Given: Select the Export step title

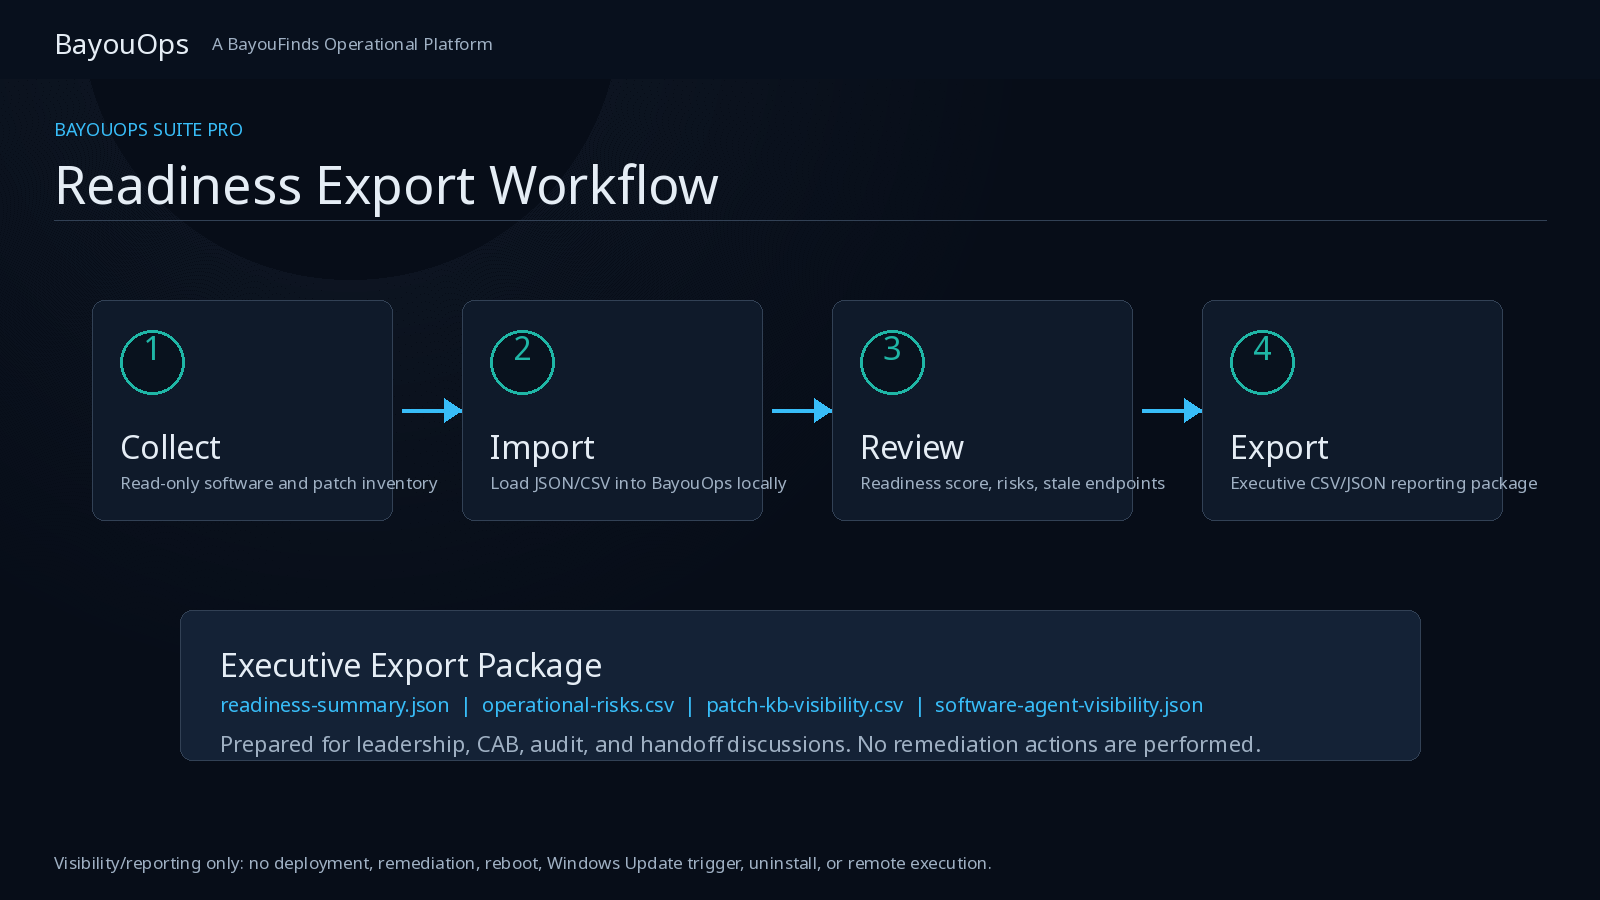Looking at the screenshot, I should click(x=1279, y=448).
